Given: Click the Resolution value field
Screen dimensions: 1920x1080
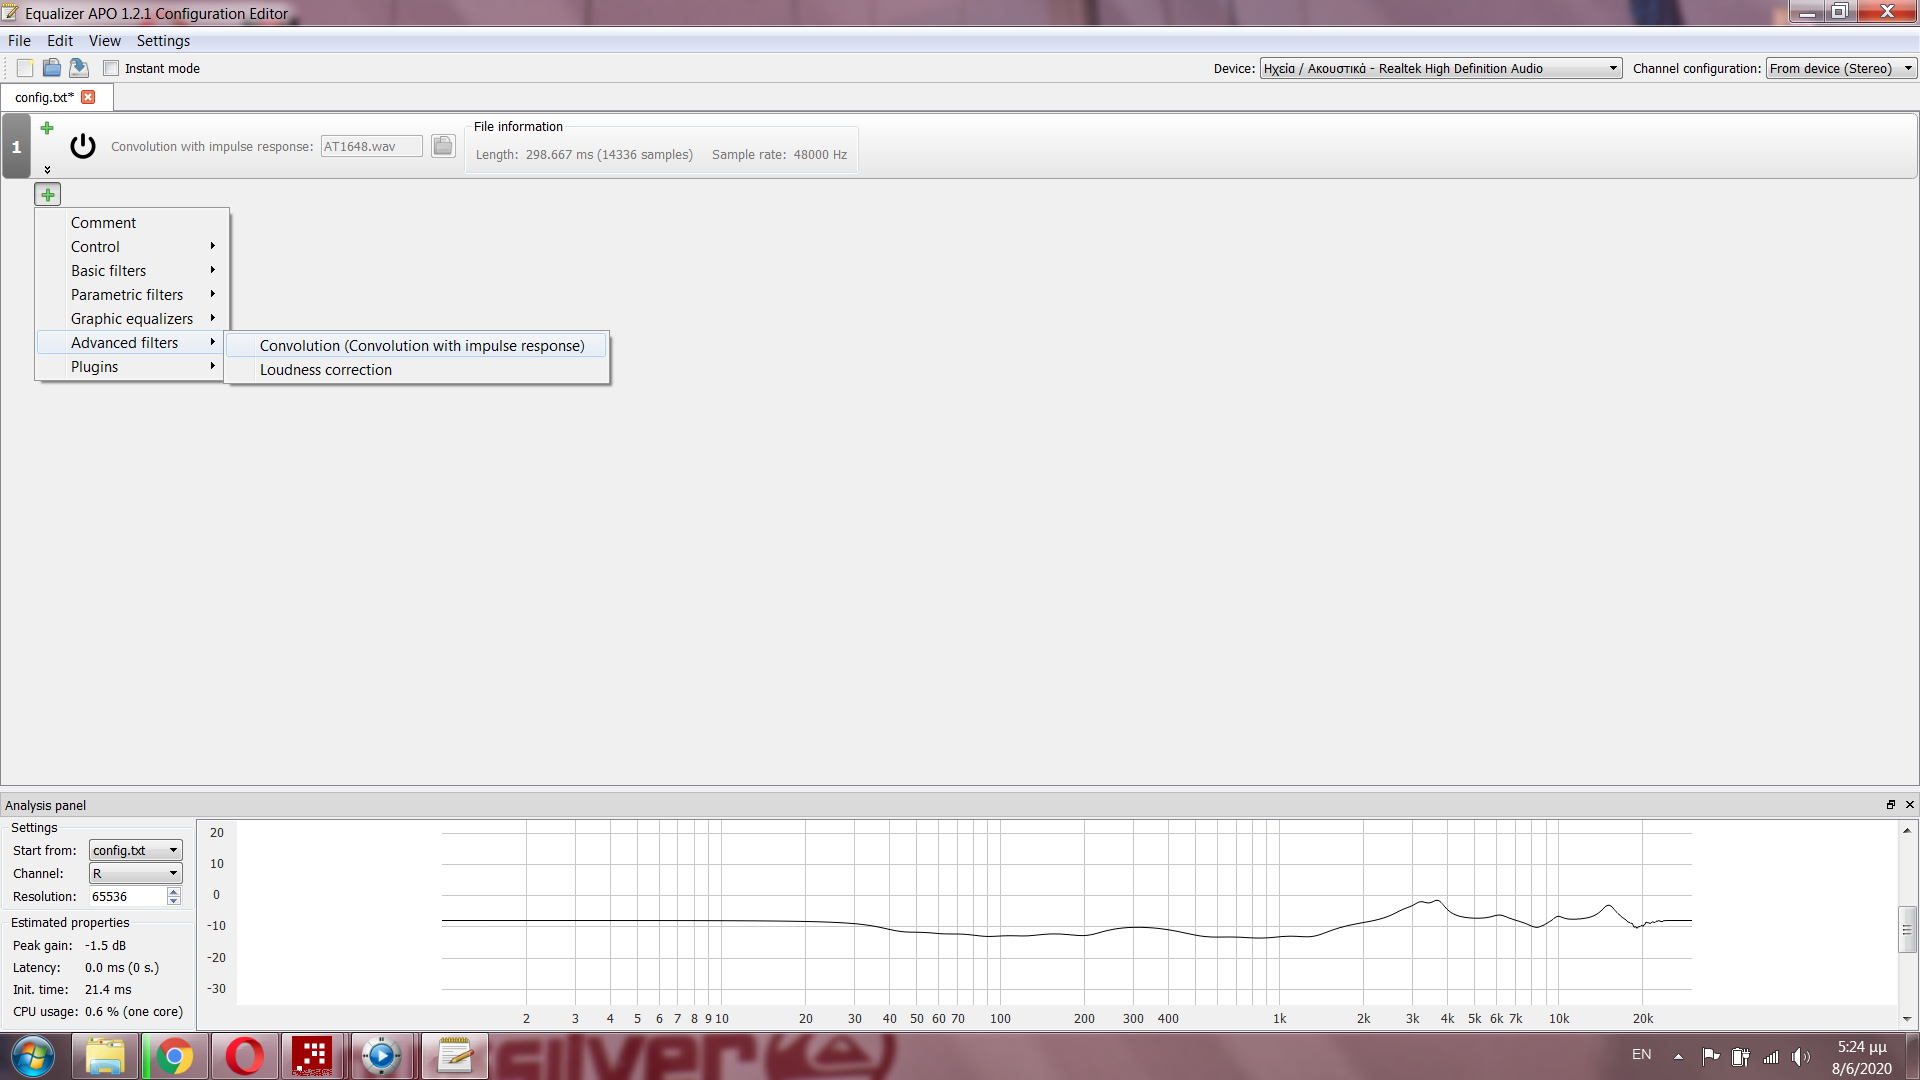Looking at the screenshot, I should point(127,896).
